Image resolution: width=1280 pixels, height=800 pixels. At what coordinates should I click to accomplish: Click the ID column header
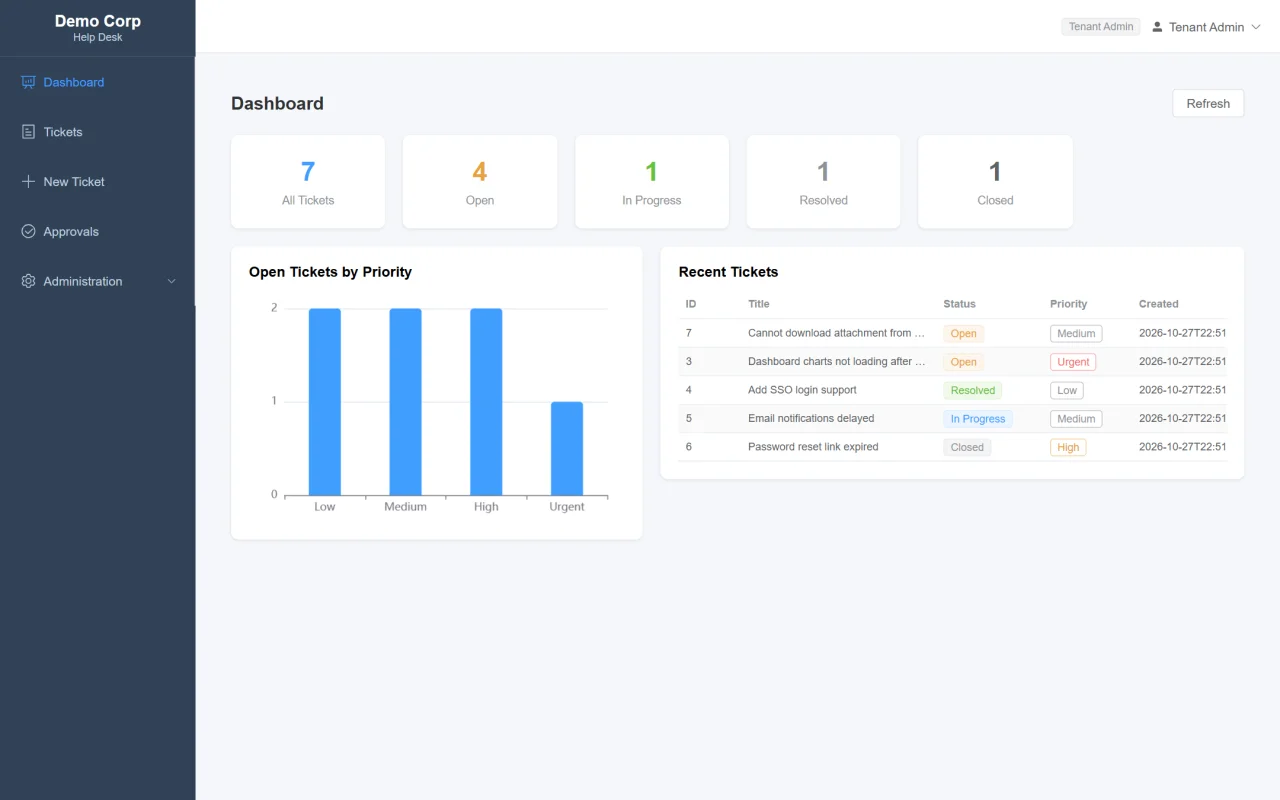pos(691,304)
